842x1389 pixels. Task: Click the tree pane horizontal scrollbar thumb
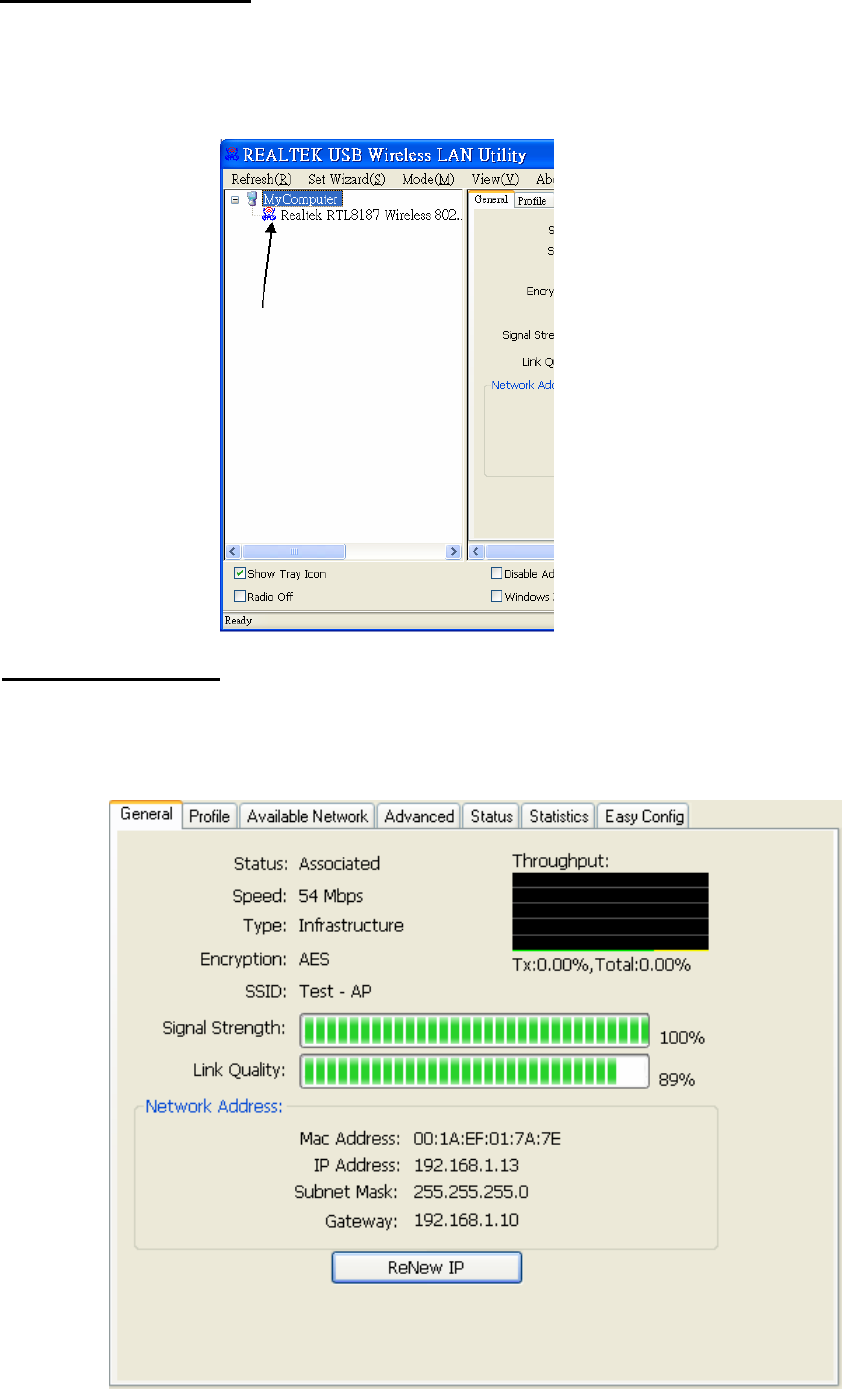click(294, 551)
